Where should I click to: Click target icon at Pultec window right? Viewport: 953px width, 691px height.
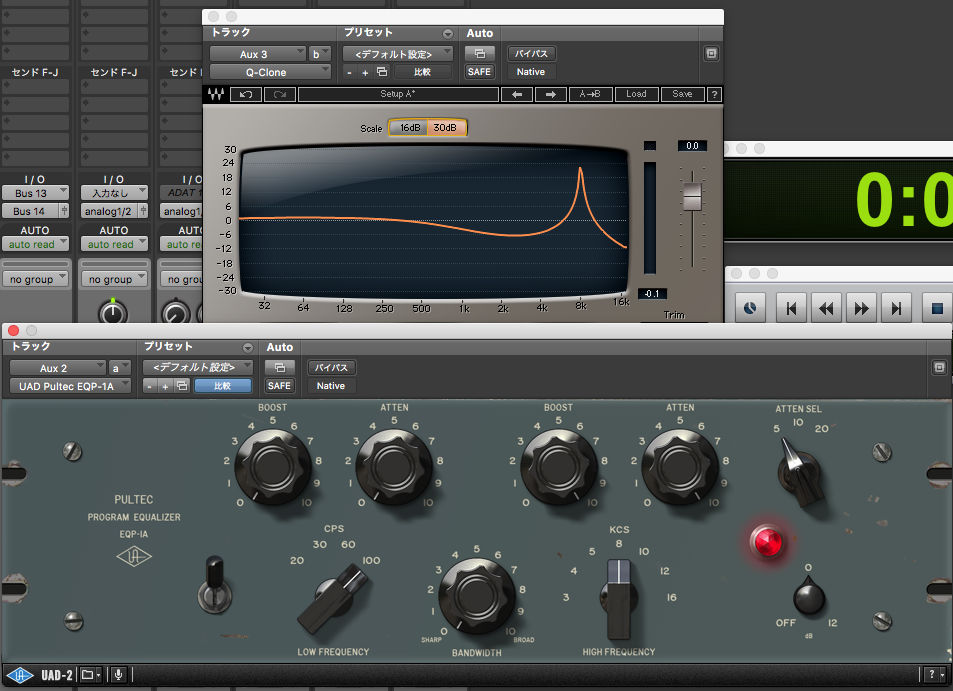939,367
